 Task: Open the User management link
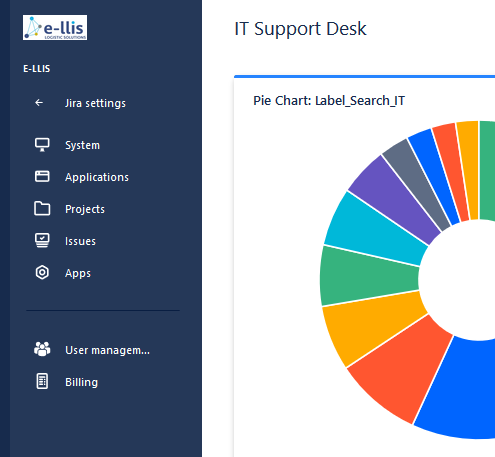tap(107, 350)
